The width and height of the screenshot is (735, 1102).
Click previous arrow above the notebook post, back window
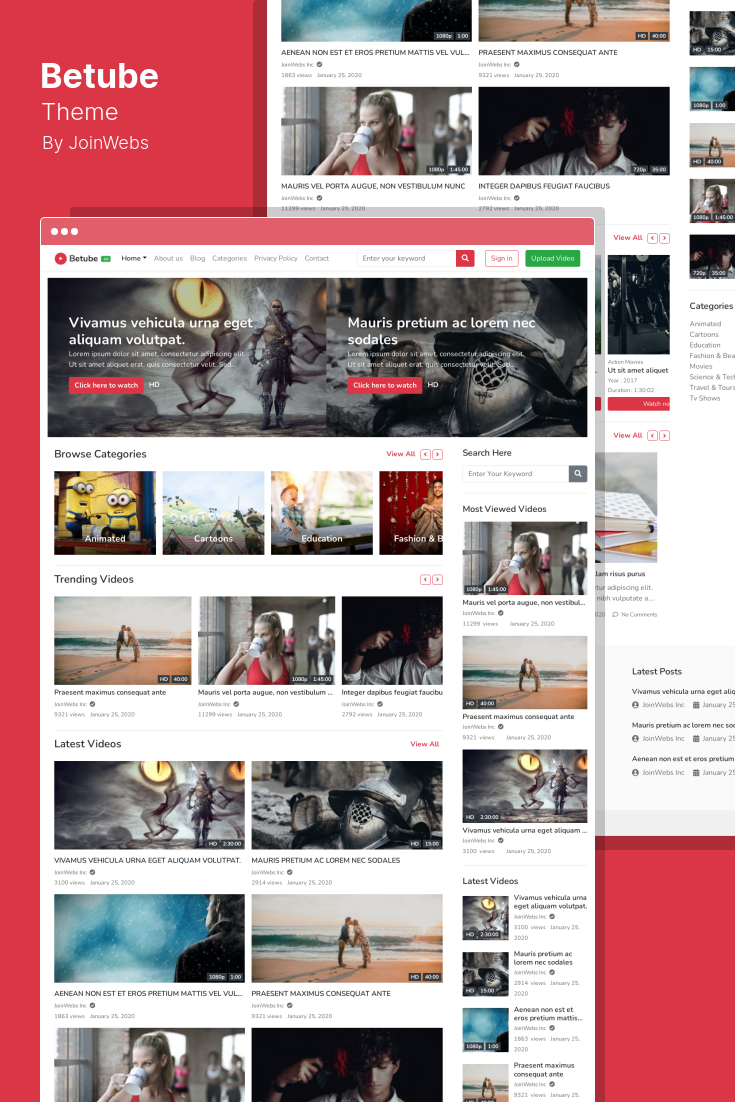coord(652,436)
